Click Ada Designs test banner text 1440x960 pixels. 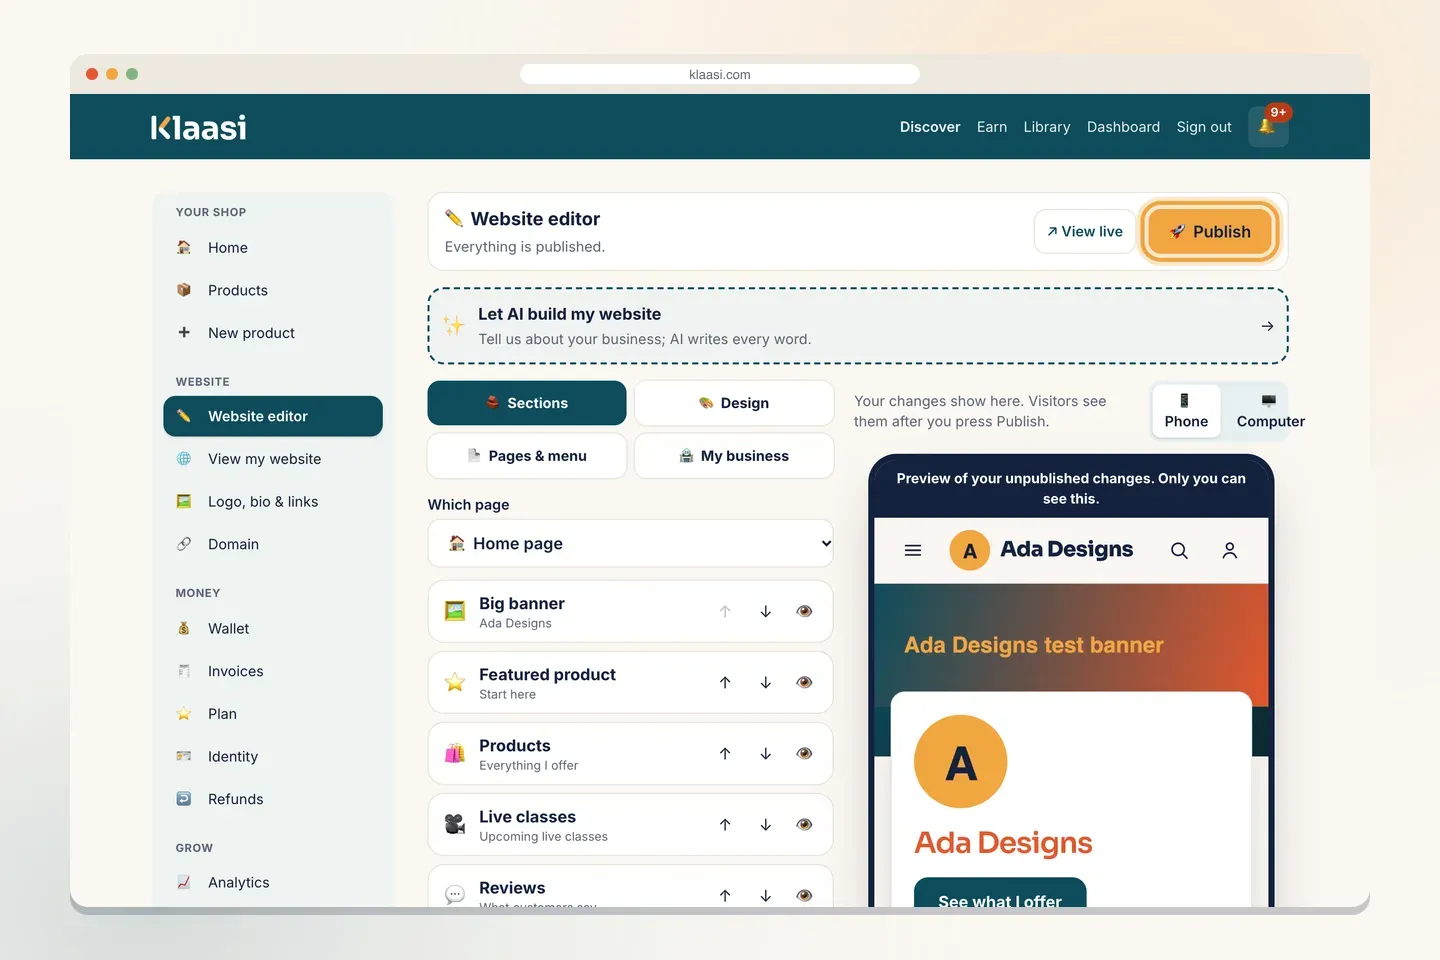(1034, 645)
